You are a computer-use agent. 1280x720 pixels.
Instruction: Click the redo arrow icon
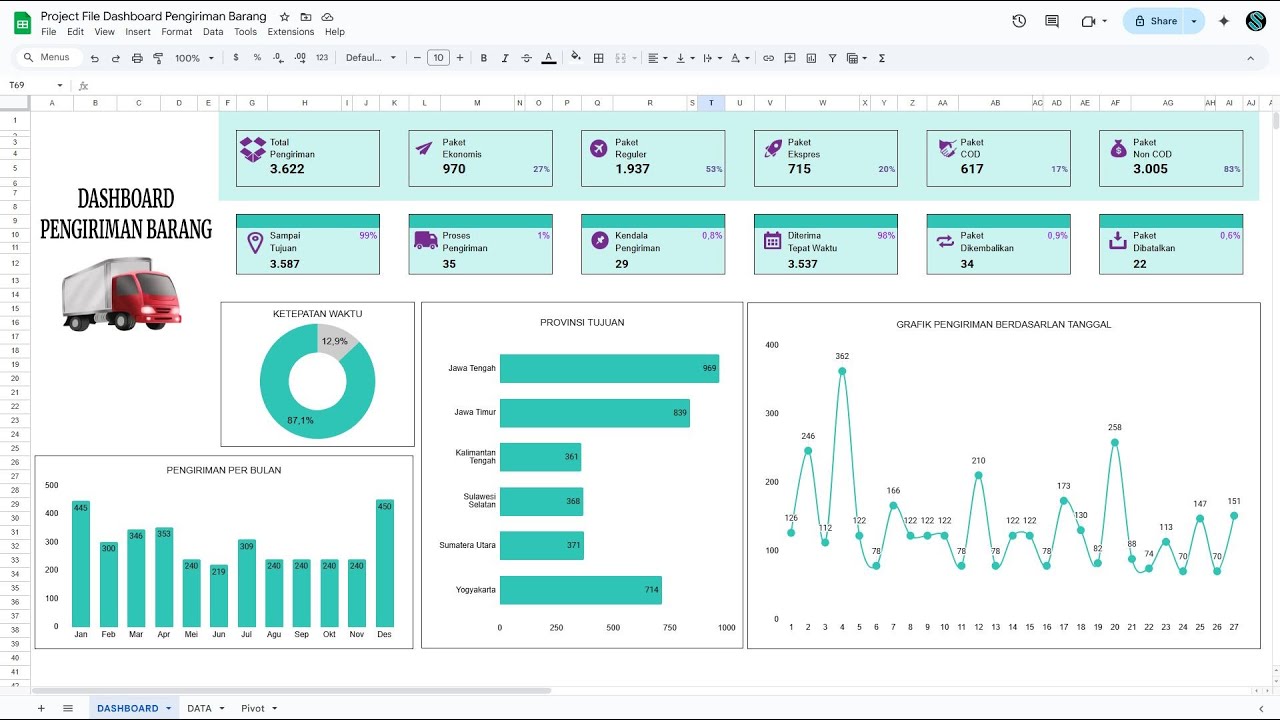116,58
